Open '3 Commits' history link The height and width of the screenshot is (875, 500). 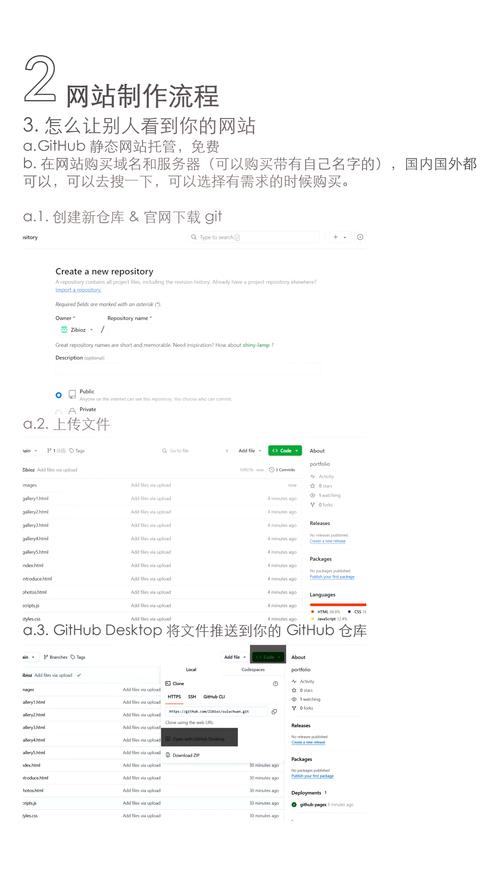[282, 470]
